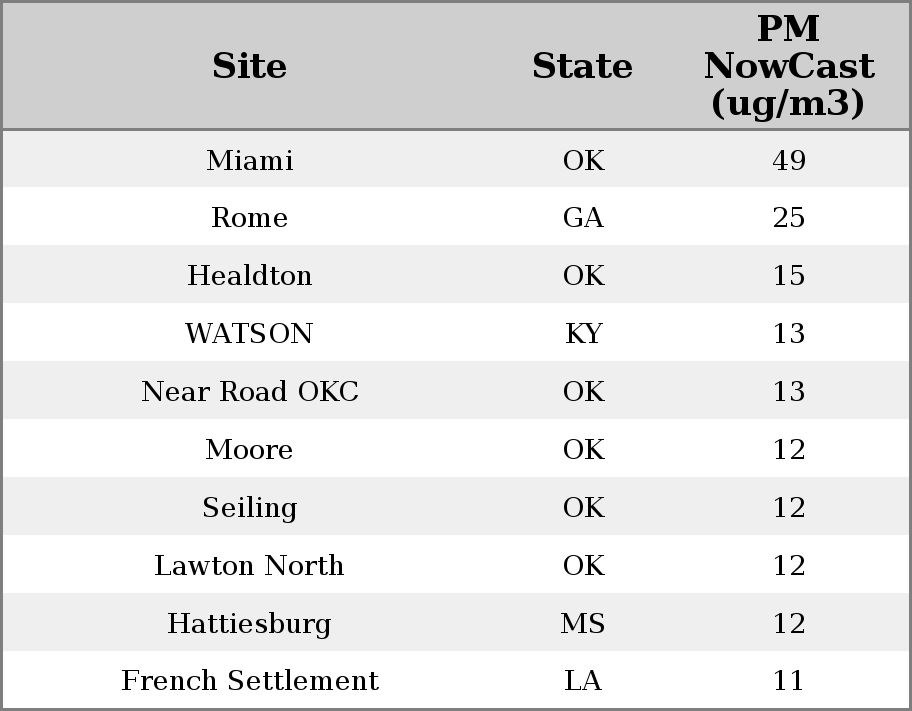Viewport: 912px width, 711px height.
Task: Click the KY state cell
Action: (x=583, y=334)
